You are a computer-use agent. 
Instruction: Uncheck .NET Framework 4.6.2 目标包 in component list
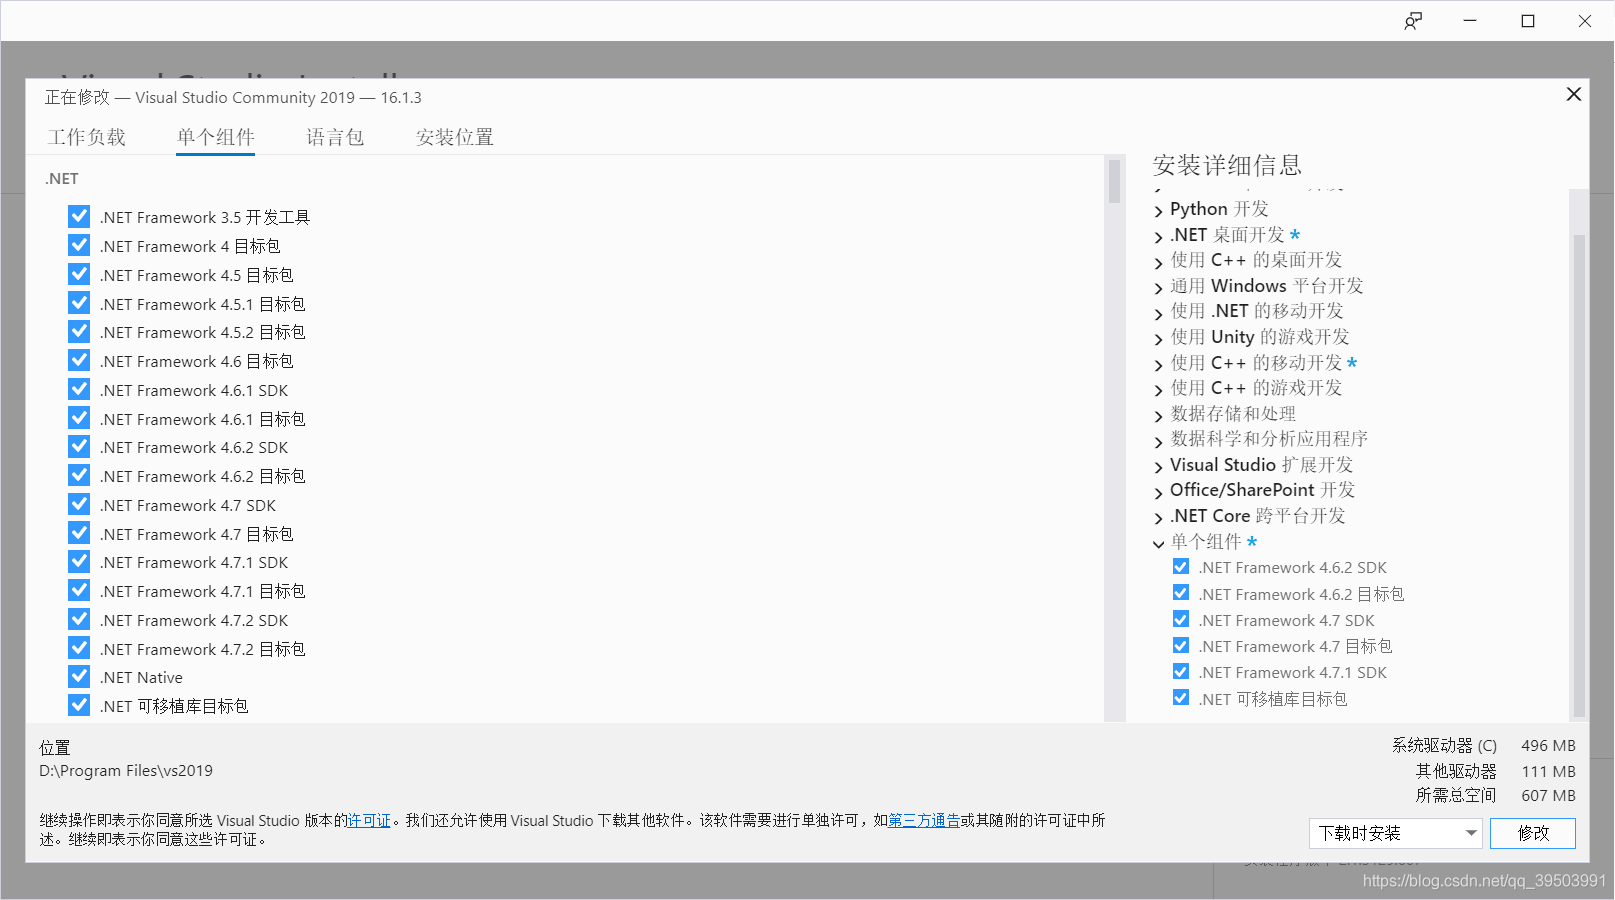click(79, 475)
